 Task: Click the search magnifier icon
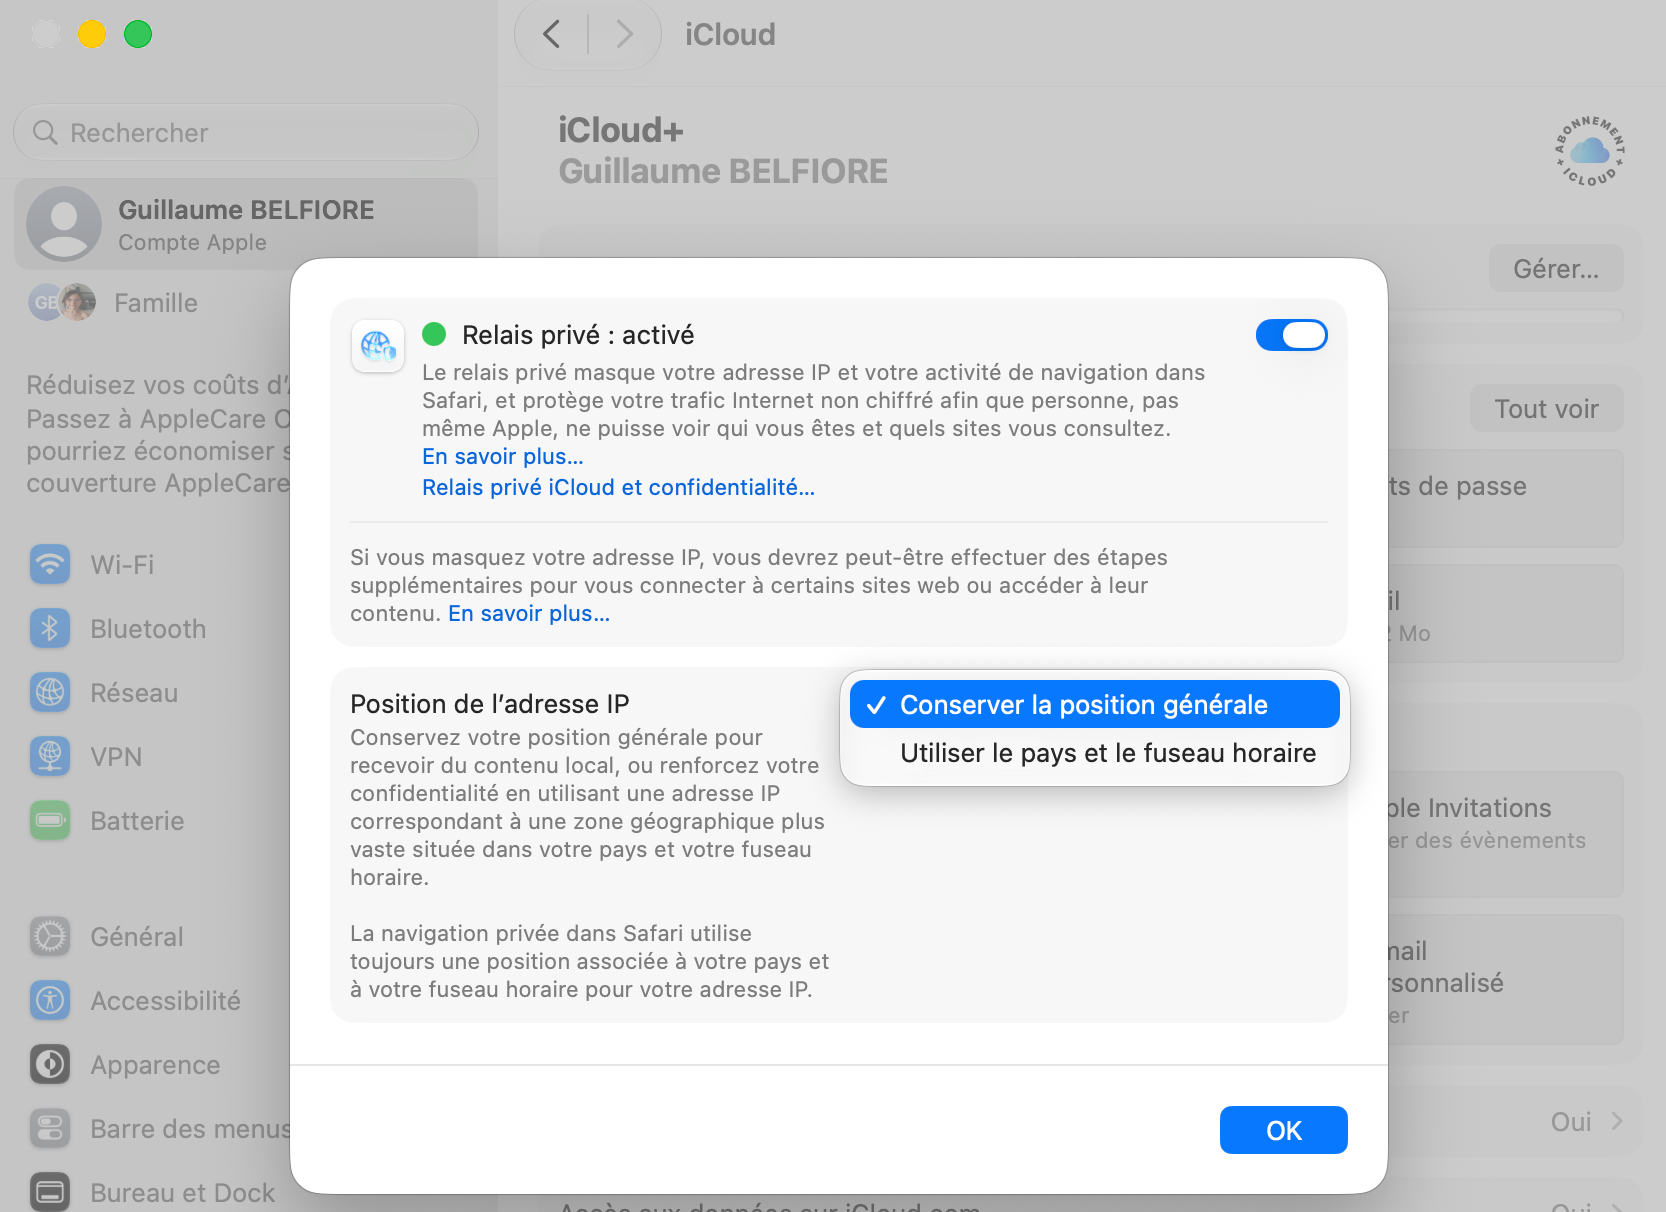[x=45, y=132]
